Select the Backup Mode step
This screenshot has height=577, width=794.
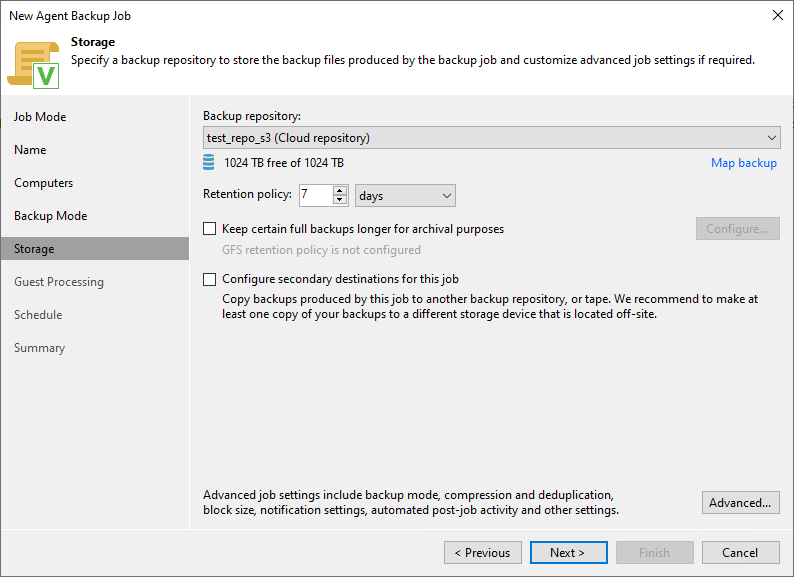click(x=50, y=216)
